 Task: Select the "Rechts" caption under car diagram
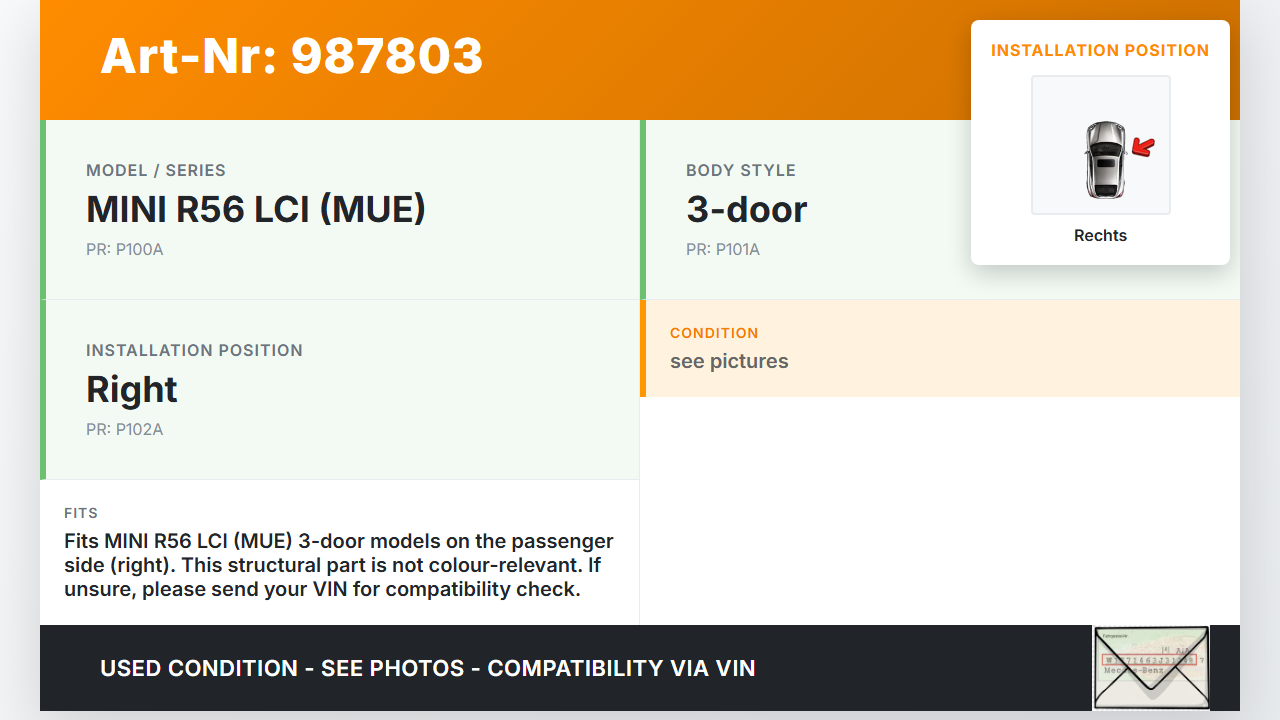click(x=1100, y=236)
